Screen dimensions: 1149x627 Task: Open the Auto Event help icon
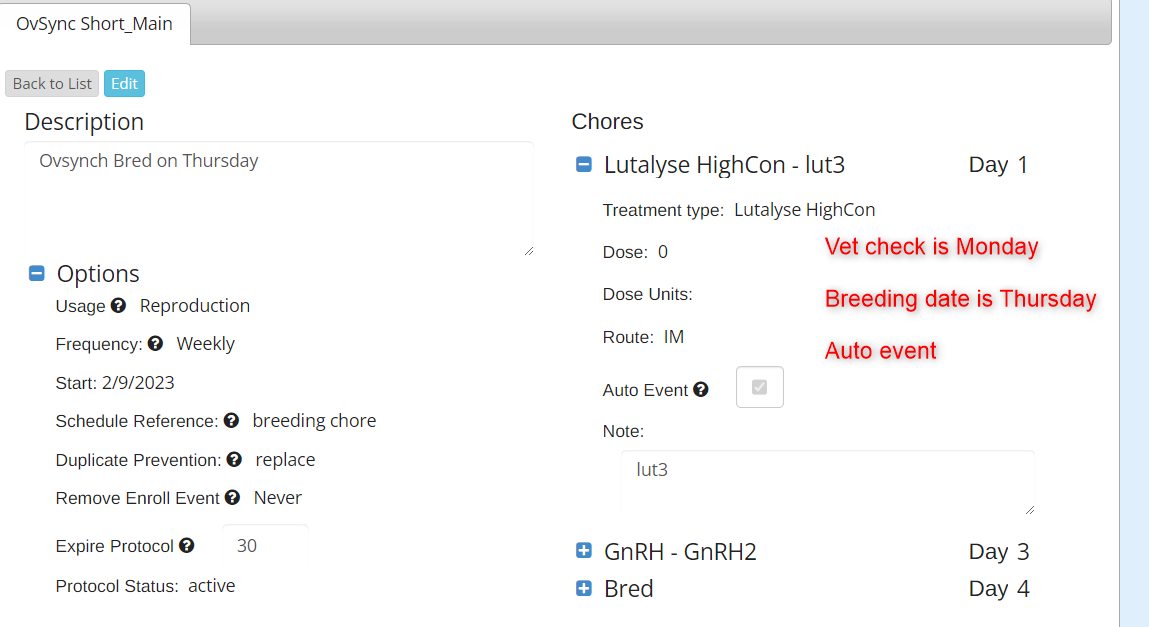tap(701, 390)
